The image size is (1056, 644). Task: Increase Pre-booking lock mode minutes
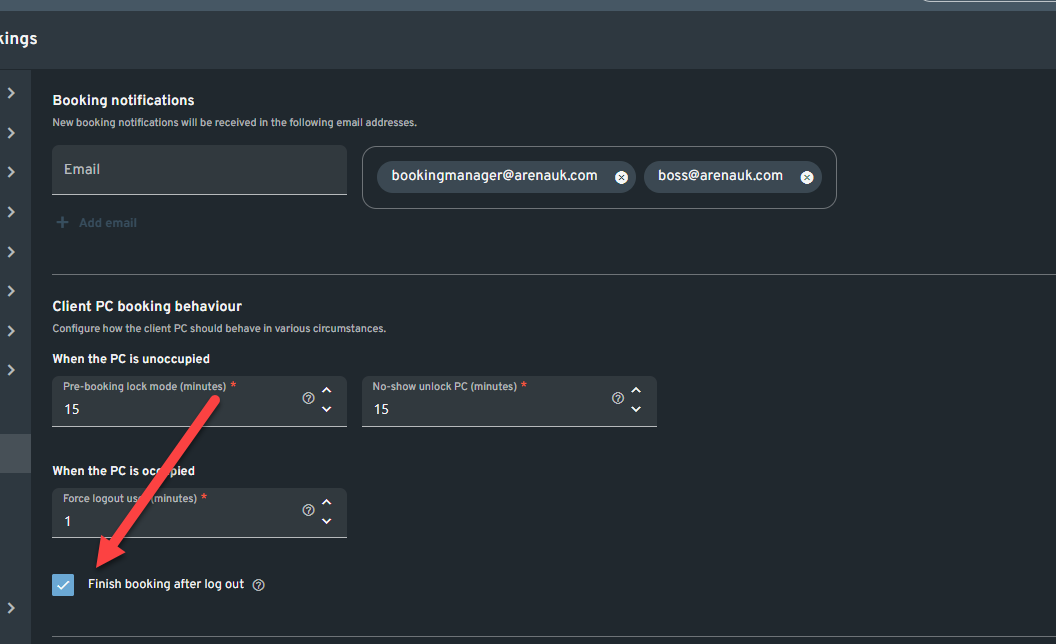click(326, 390)
